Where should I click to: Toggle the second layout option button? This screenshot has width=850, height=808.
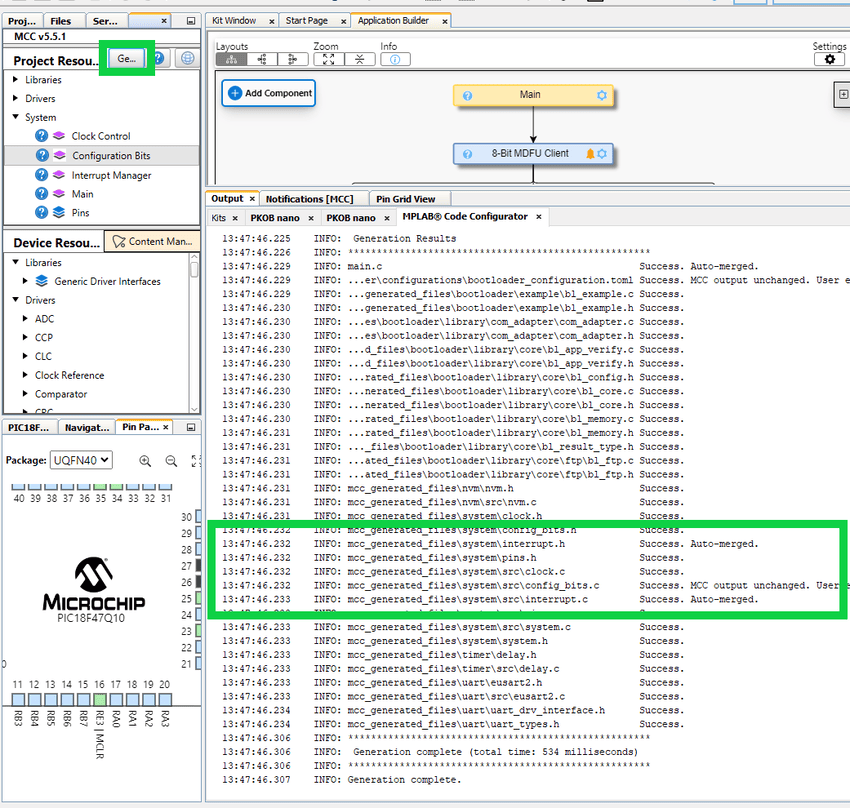click(262, 60)
